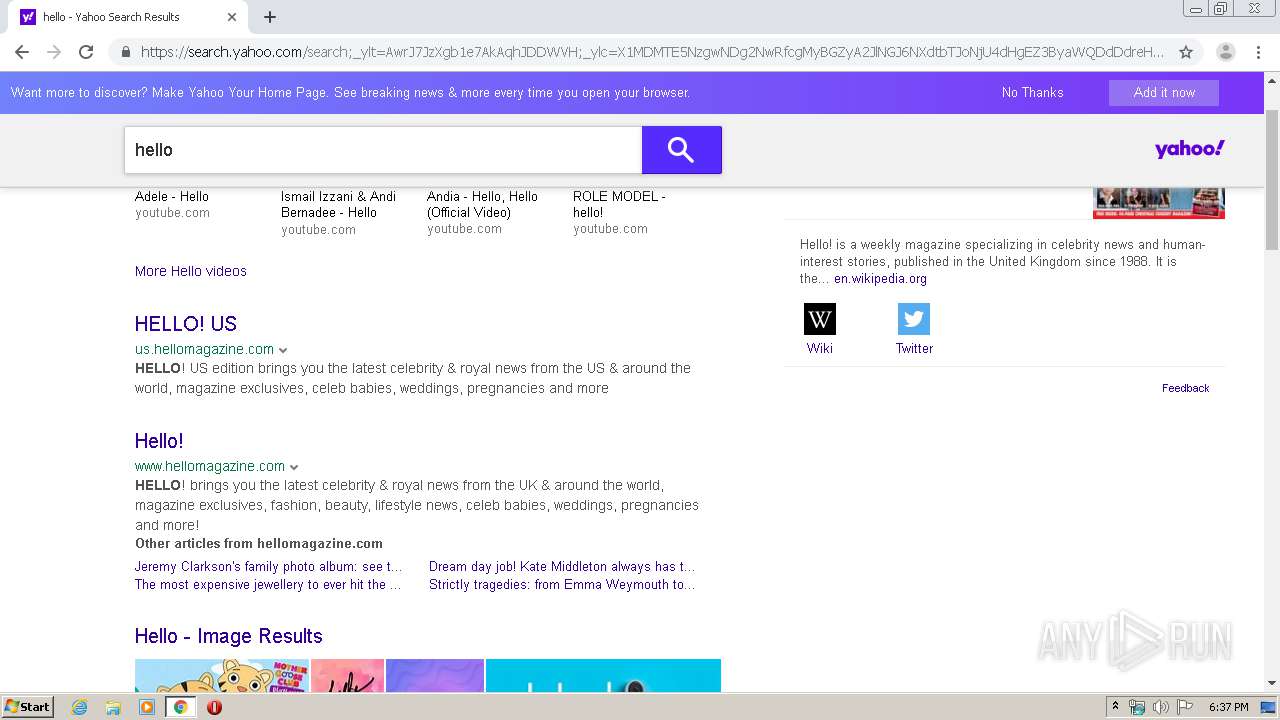Open the blue image result thumbnail

click(603, 675)
